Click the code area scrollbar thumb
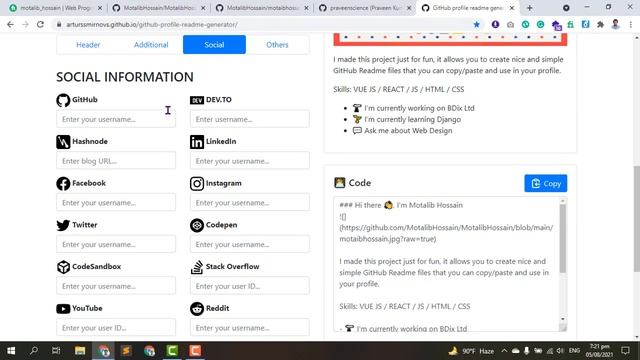The image size is (640, 360). click(563, 238)
